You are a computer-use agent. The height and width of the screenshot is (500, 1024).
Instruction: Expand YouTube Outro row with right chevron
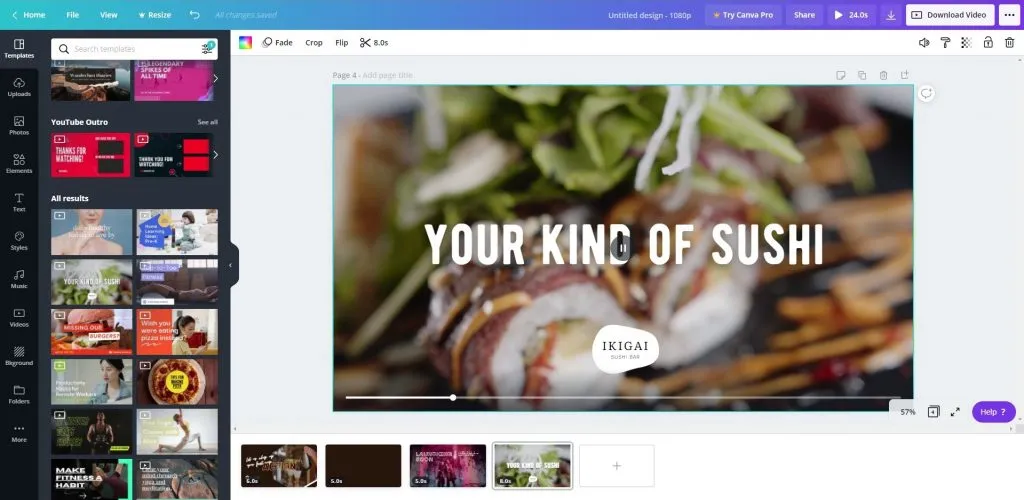[x=216, y=155]
